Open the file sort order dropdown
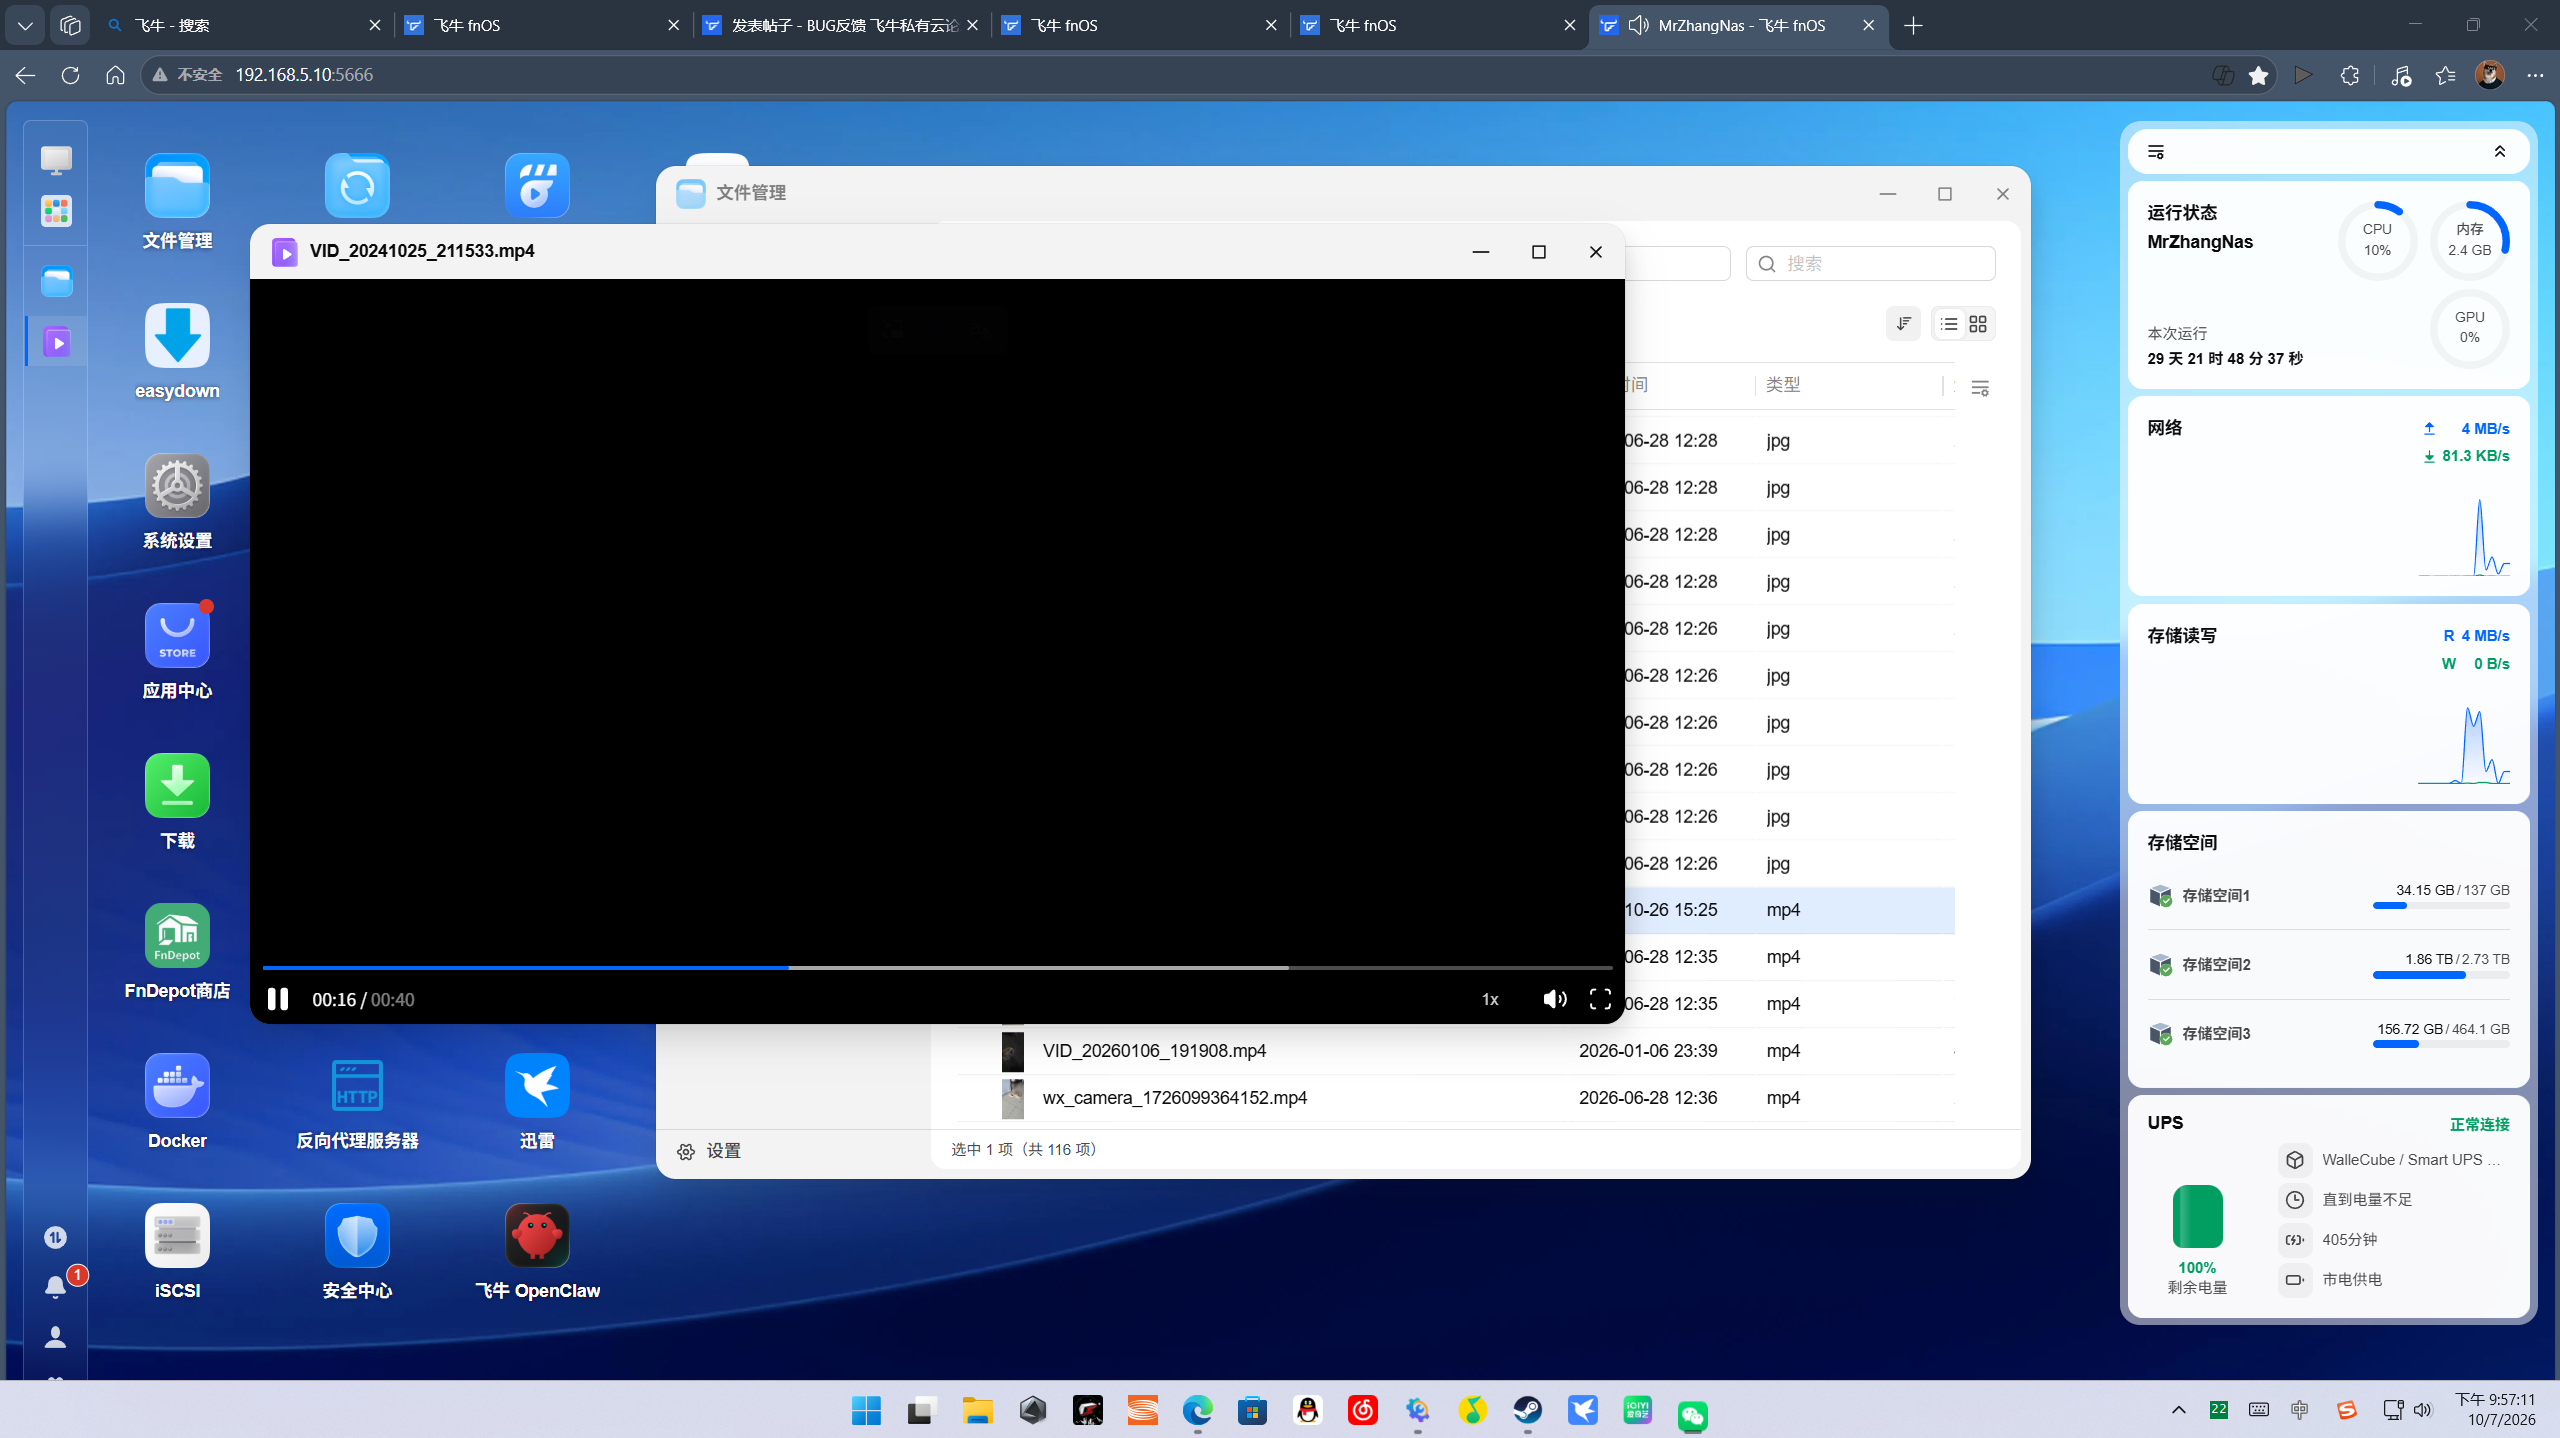The image size is (2560, 1438). (x=1903, y=324)
